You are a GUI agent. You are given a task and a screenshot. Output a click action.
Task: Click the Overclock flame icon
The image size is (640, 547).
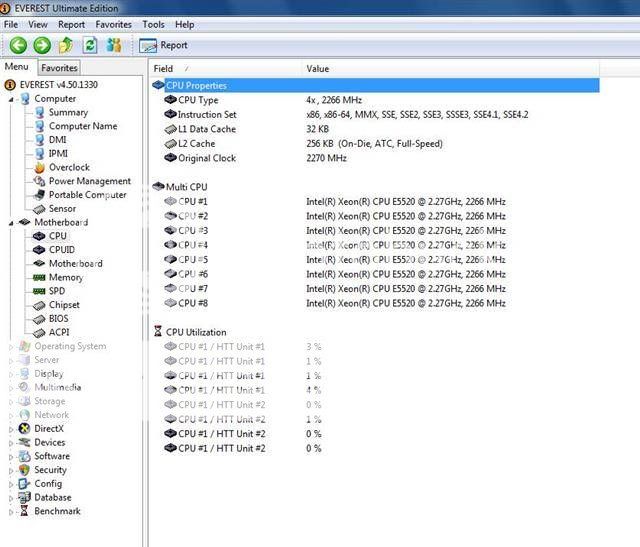(39, 167)
